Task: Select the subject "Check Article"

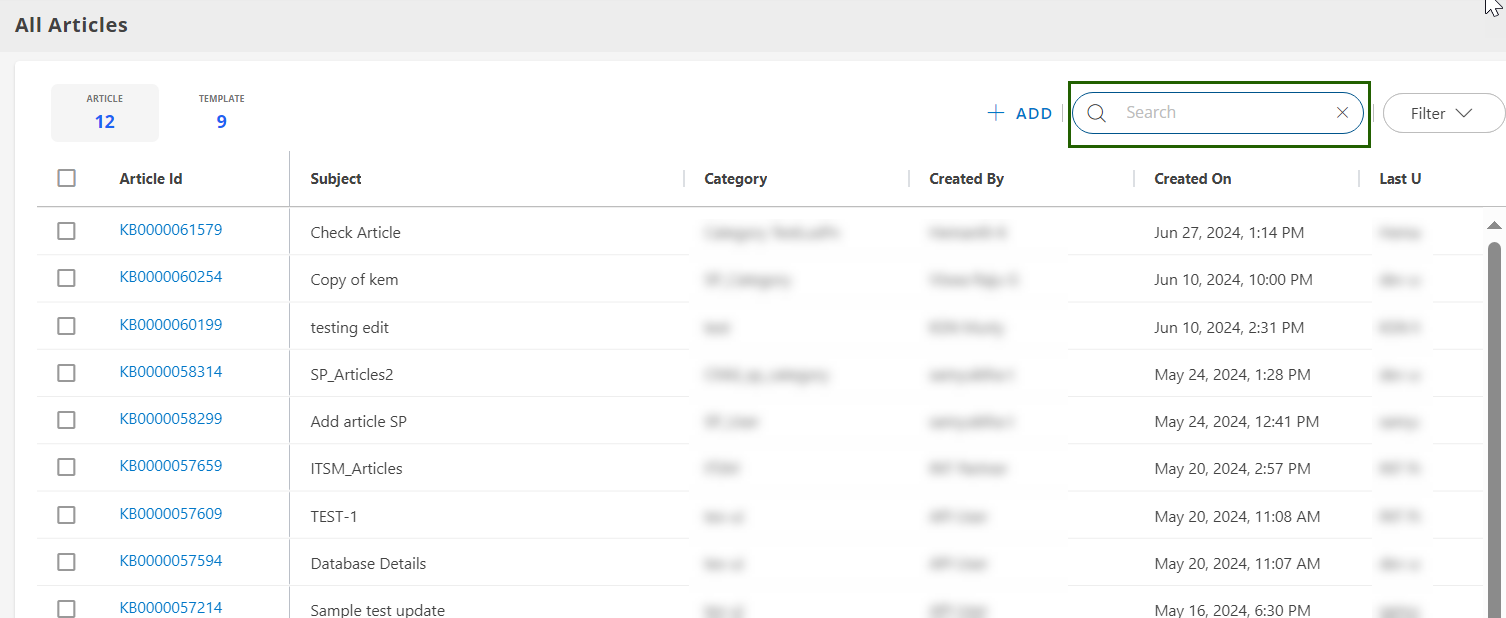Action: [x=355, y=233]
